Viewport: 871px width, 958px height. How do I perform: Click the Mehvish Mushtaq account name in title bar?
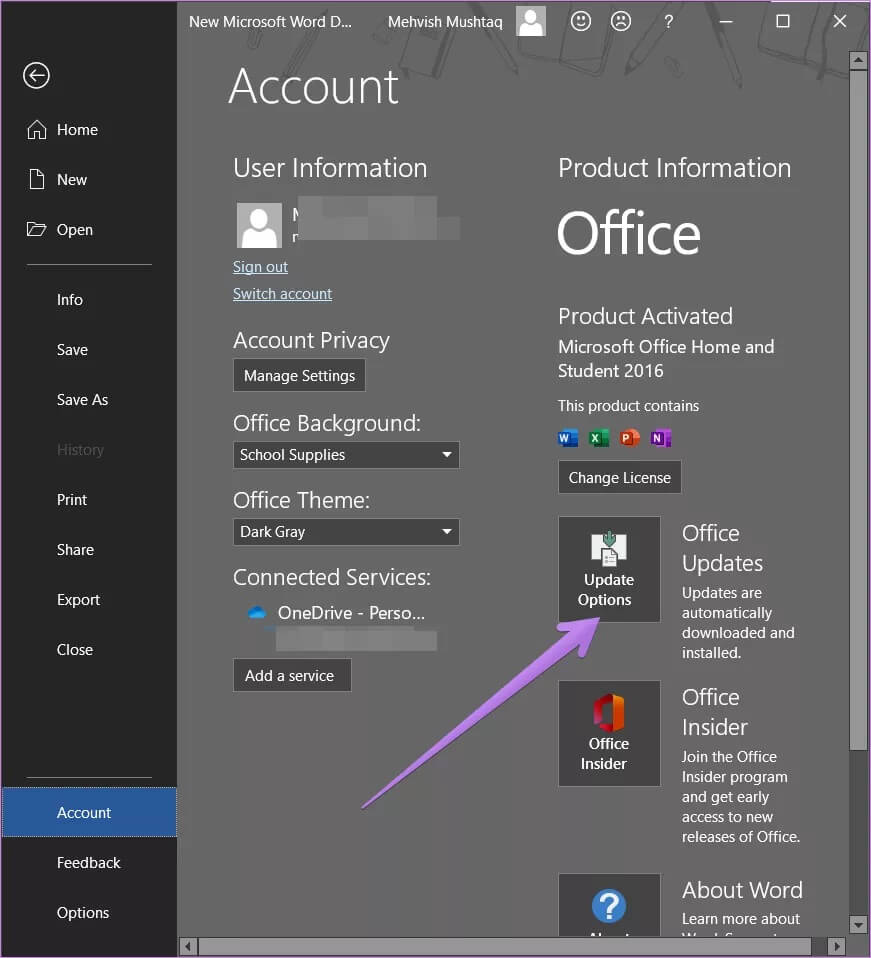445,22
